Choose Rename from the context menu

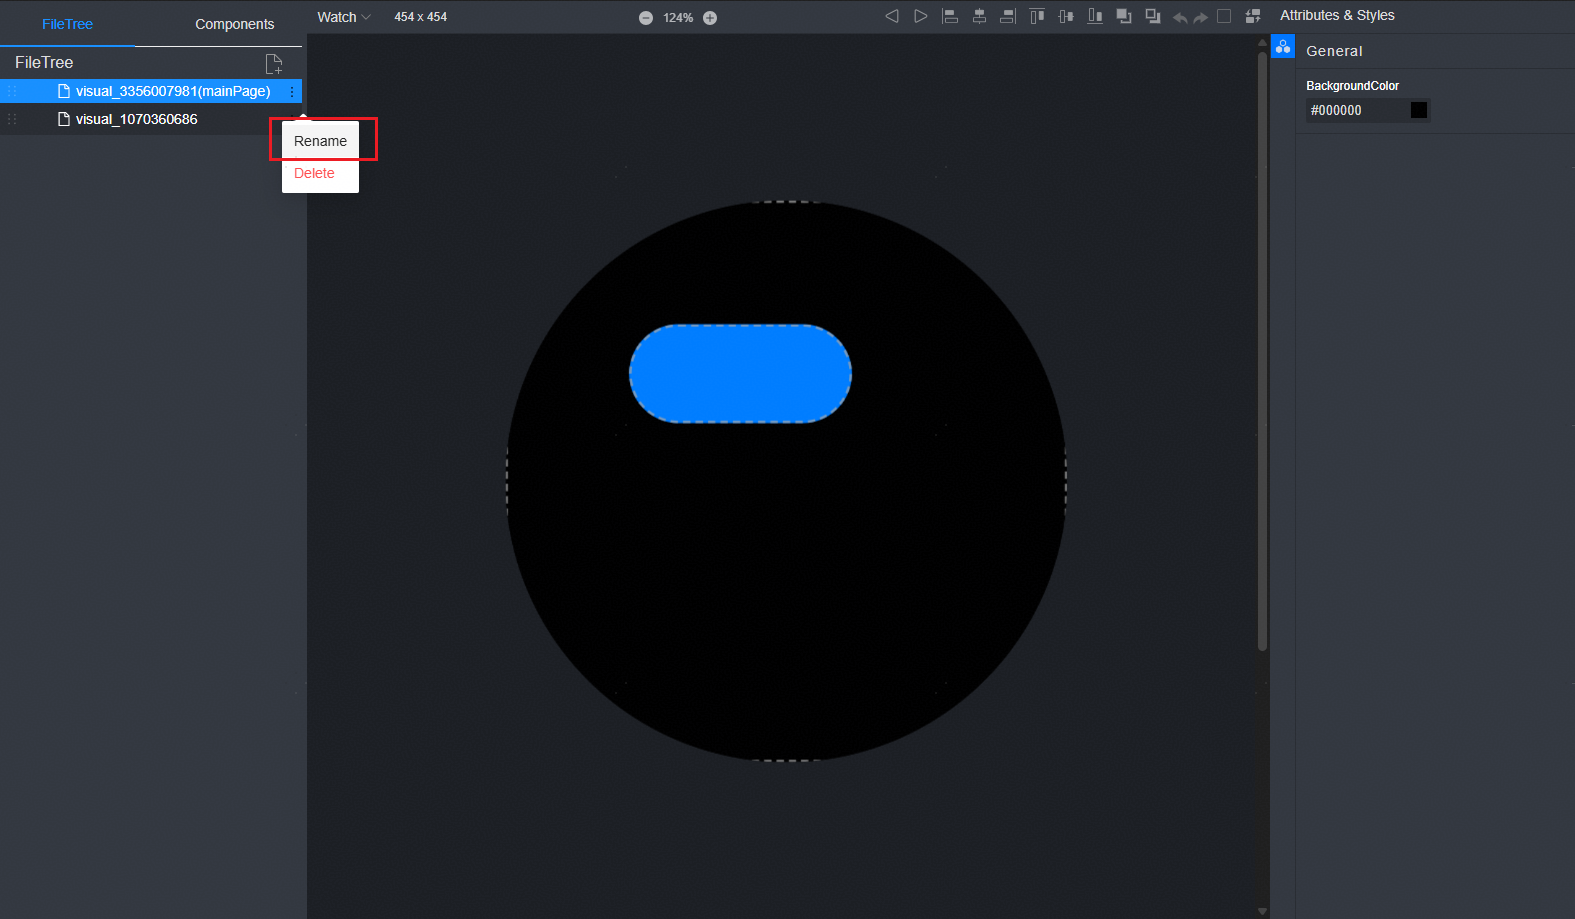(320, 141)
